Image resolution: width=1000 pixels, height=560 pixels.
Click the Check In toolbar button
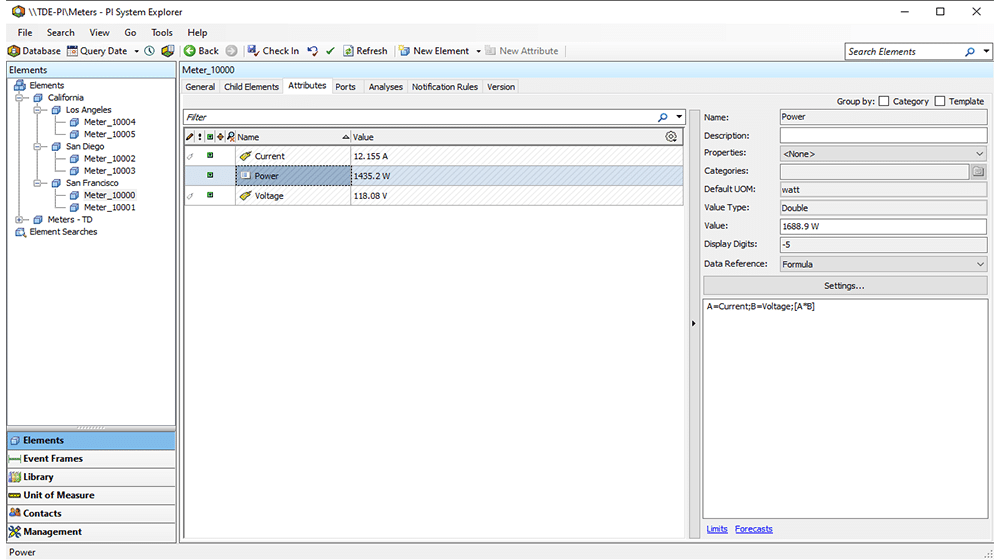click(x=273, y=51)
